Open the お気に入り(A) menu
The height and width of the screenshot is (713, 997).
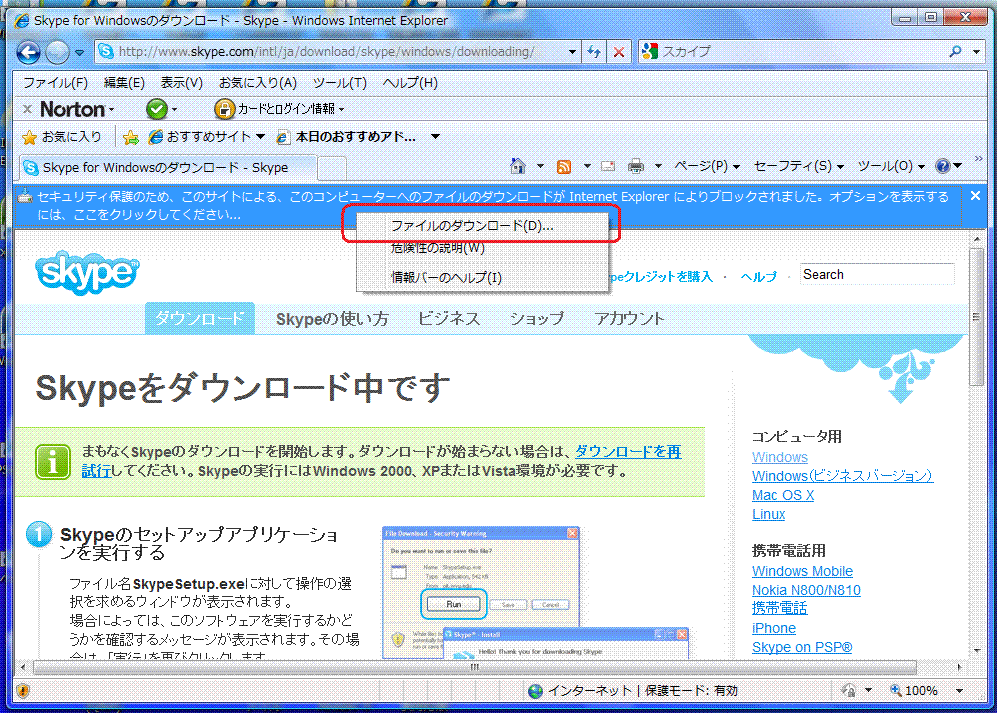258,83
